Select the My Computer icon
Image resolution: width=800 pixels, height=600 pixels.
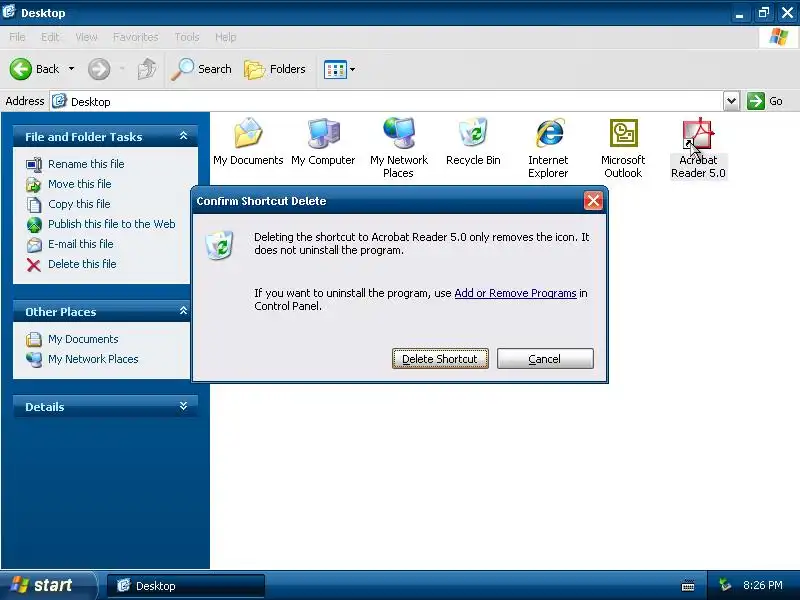click(x=323, y=142)
